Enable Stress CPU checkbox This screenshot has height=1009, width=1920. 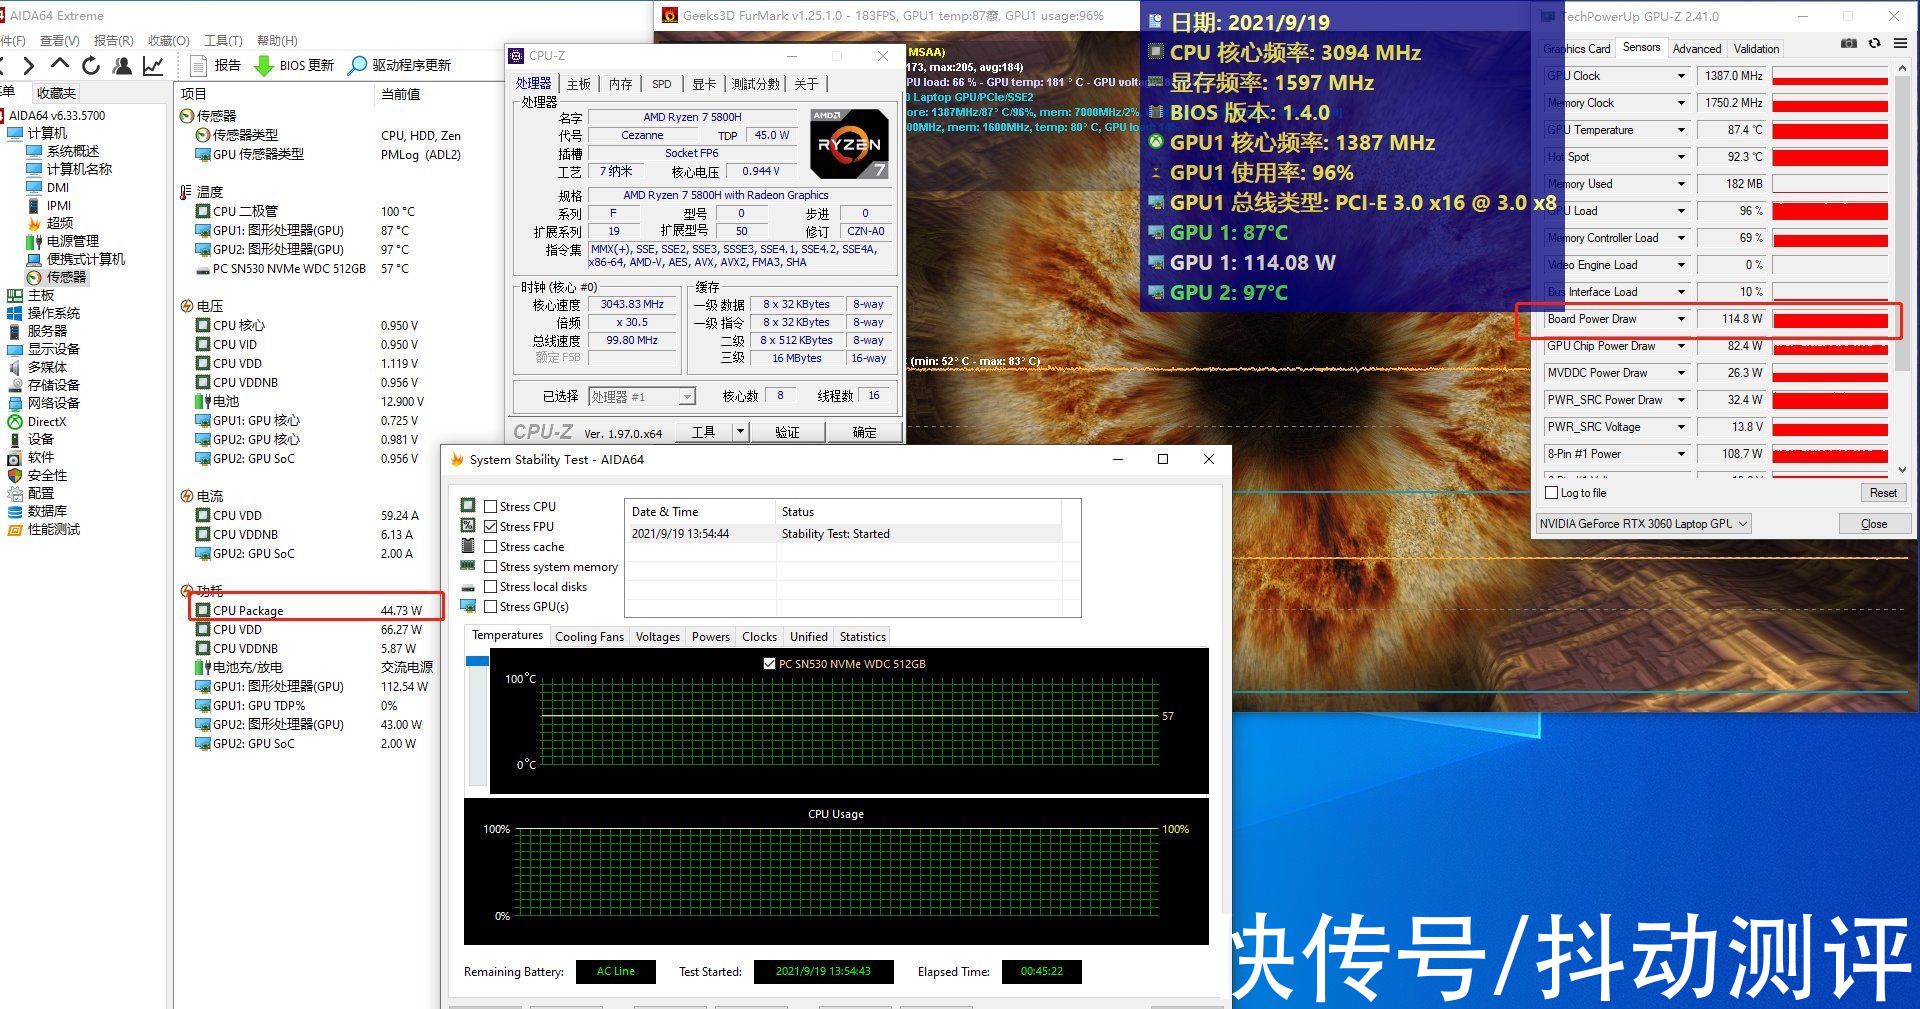point(490,507)
